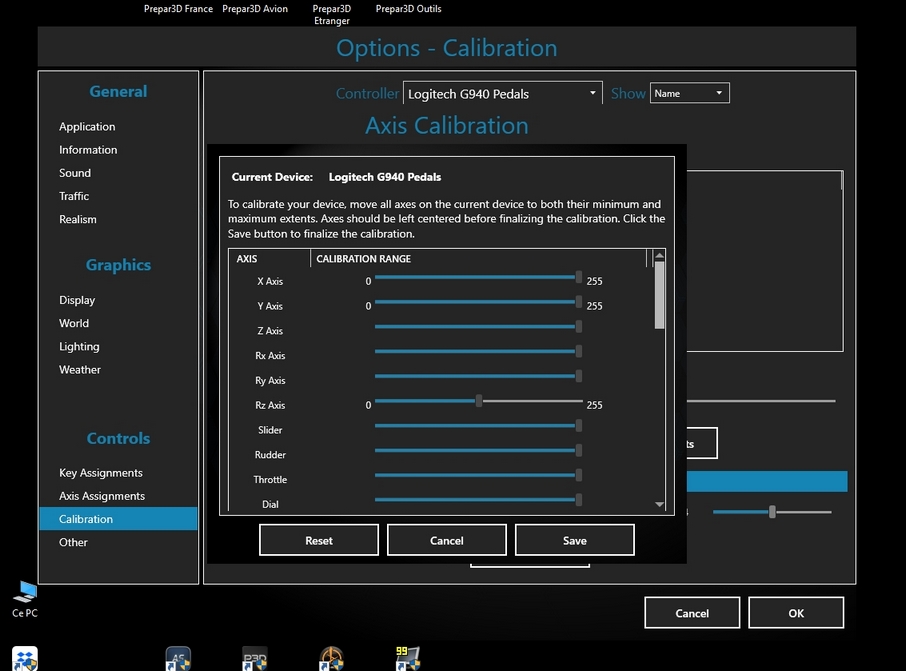Cancel the Axis Calibration dialog
This screenshot has width=906, height=671.
click(447, 540)
